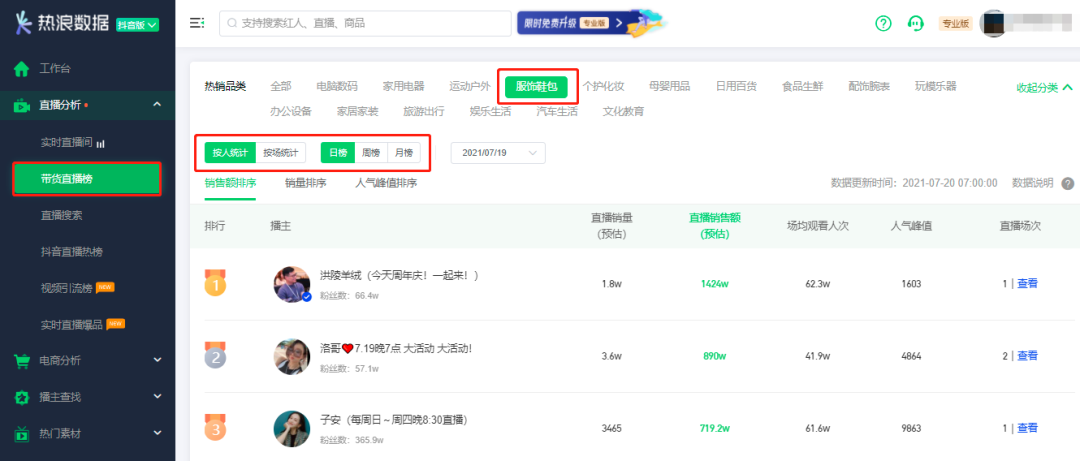Viewport: 1080px width, 461px height.
Task: Toggle the sidebar collapse hamburger icon
Action: pyautogui.click(x=197, y=23)
